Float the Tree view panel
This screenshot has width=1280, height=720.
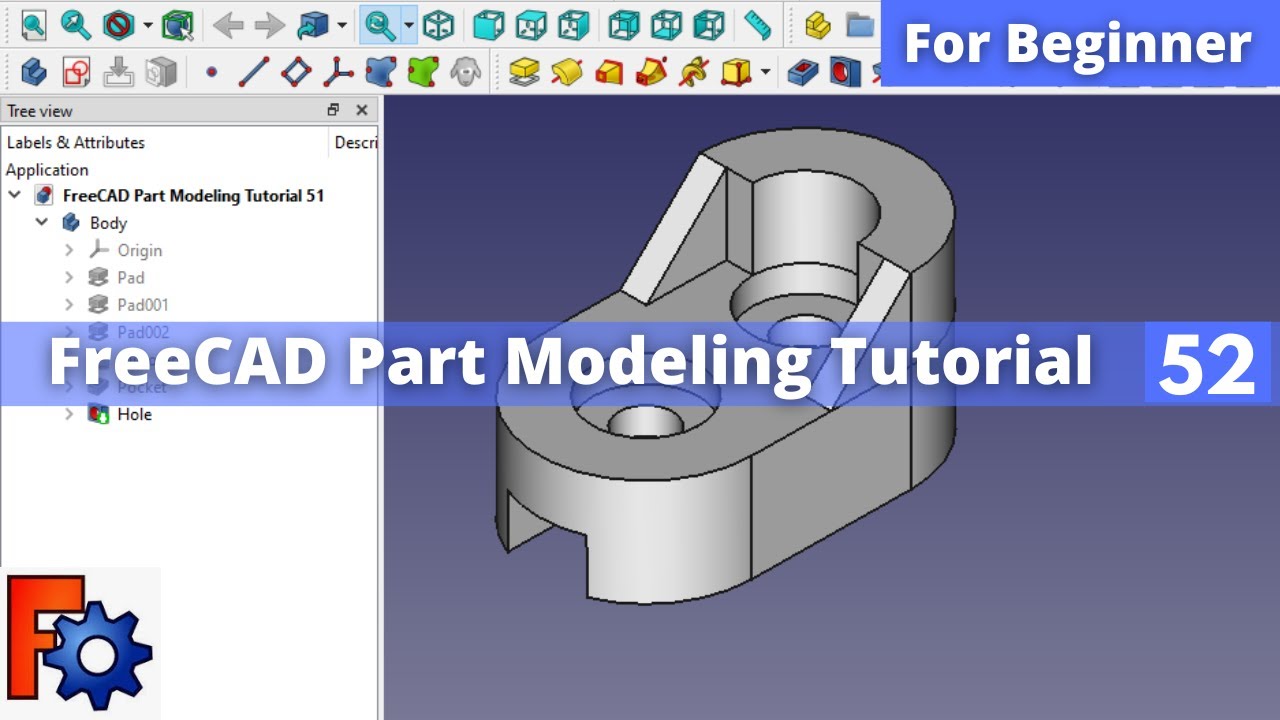334,110
